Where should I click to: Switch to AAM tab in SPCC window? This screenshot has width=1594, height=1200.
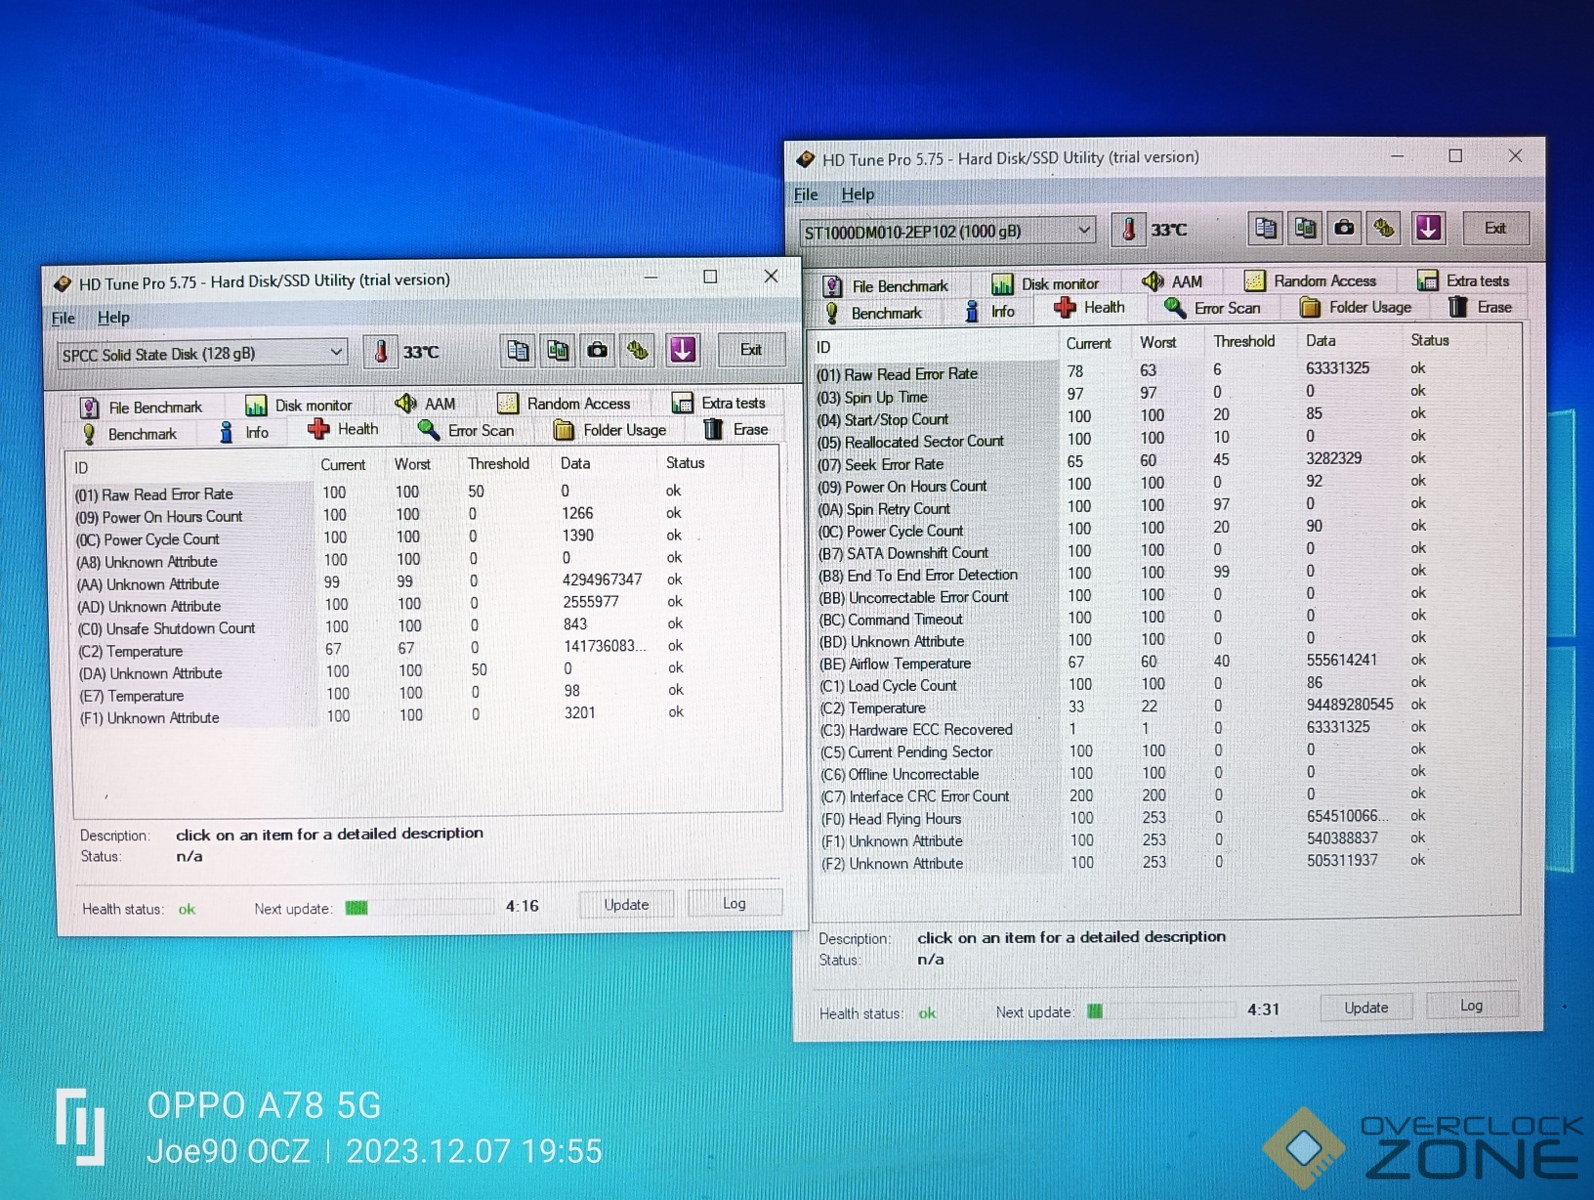(425, 403)
